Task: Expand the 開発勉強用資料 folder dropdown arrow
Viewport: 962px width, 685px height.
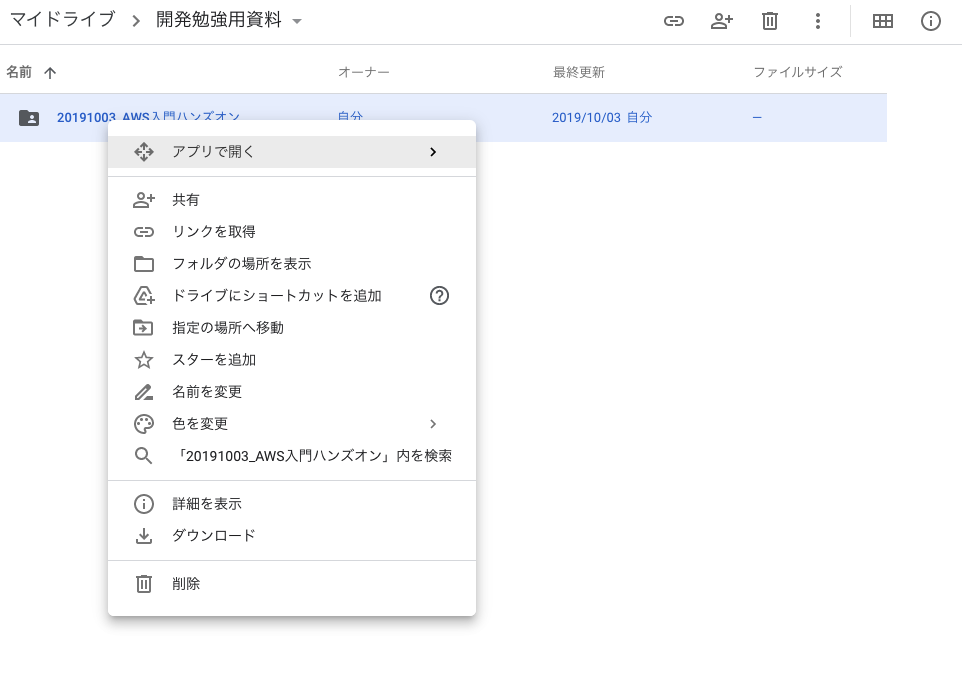Action: click(297, 22)
